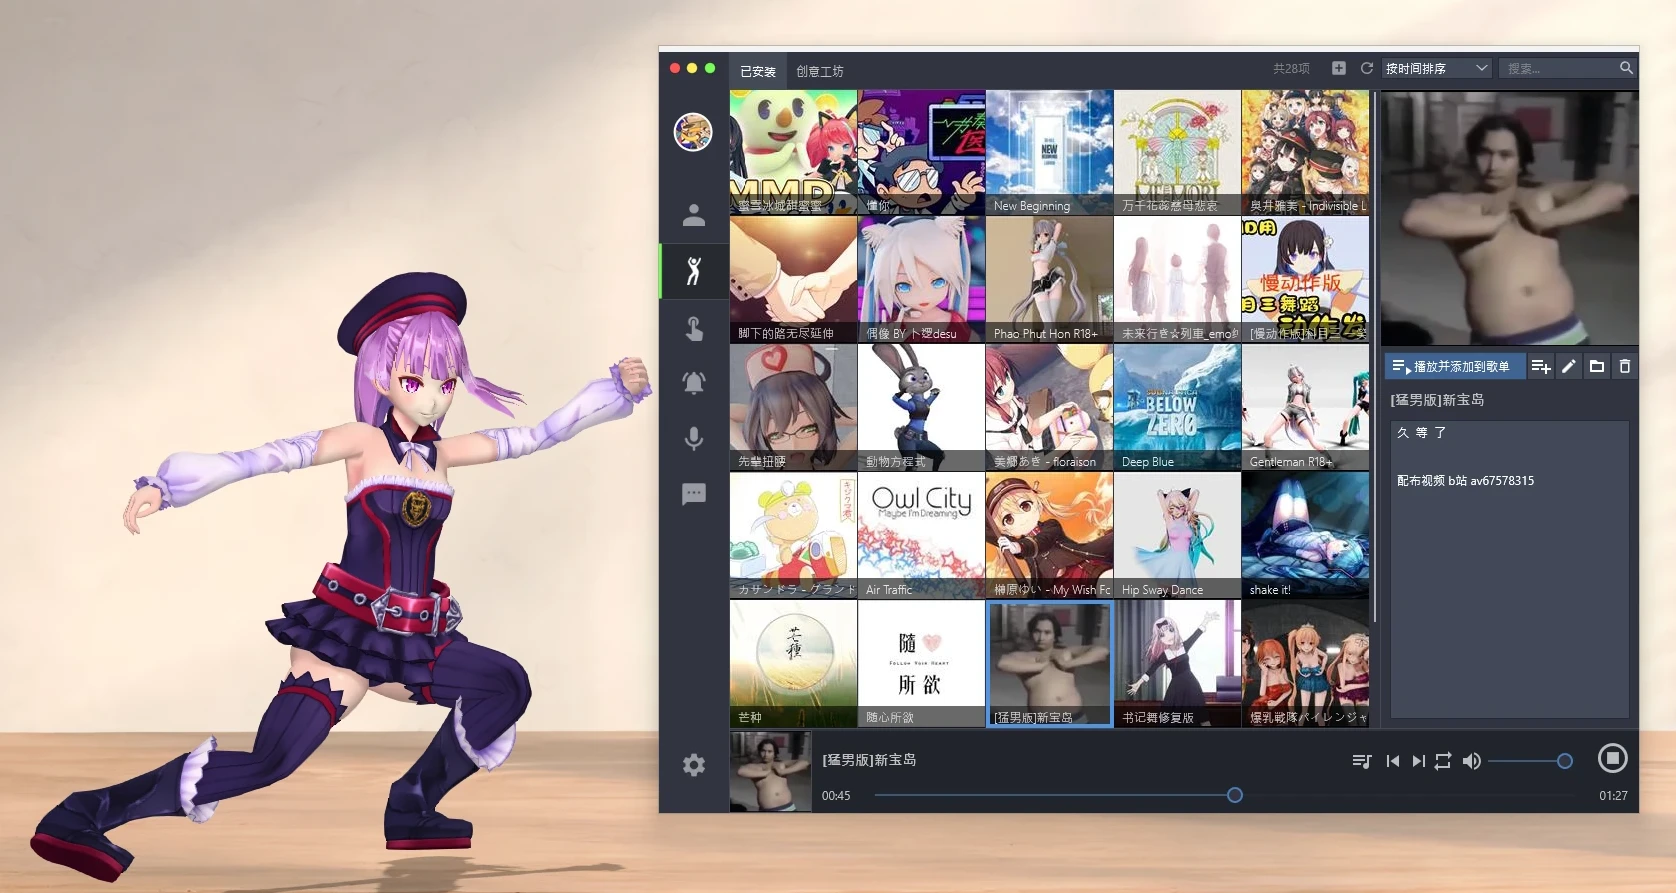This screenshot has width=1676, height=893.
Task: Select the Deep Blue thumbnail
Action: 1177,407
